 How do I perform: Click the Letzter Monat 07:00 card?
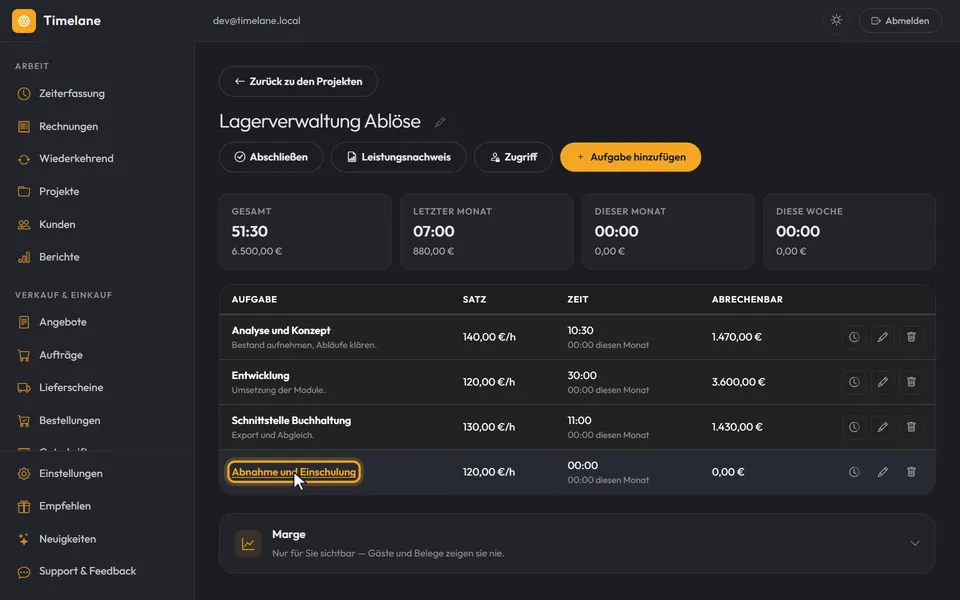click(x=487, y=231)
